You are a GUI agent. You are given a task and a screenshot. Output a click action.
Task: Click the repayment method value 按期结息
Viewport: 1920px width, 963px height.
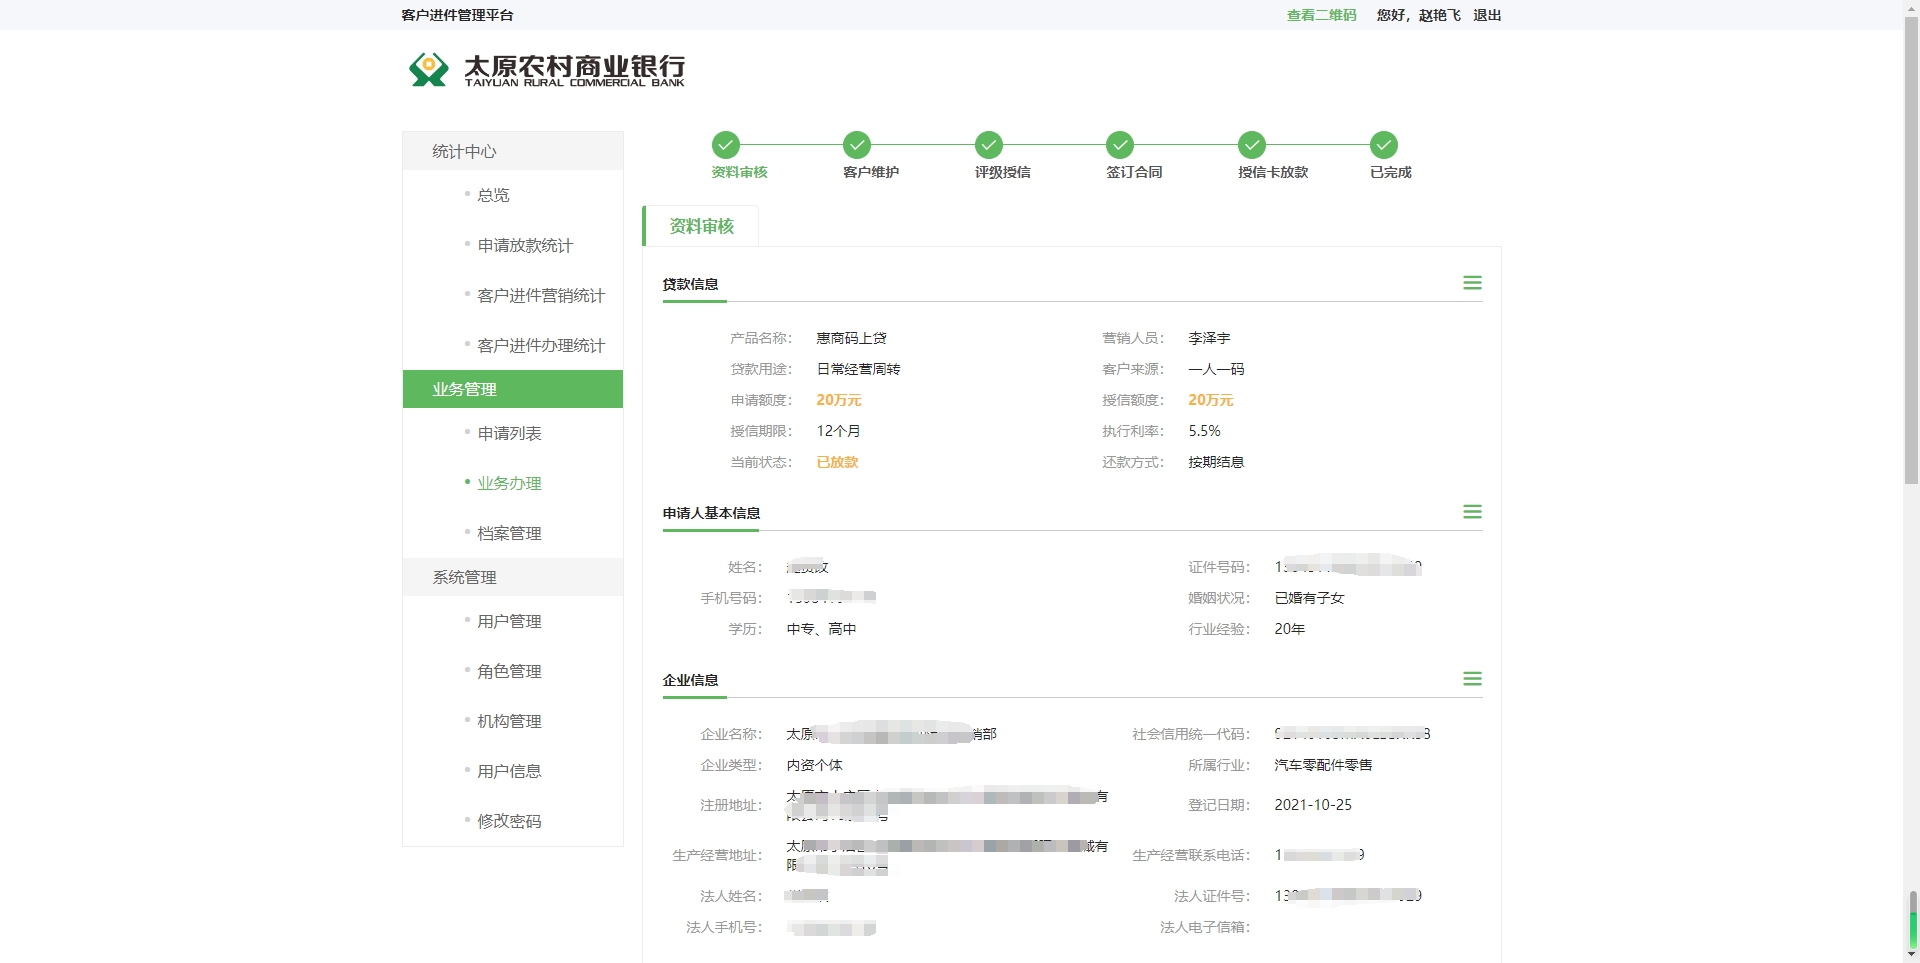click(1216, 462)
